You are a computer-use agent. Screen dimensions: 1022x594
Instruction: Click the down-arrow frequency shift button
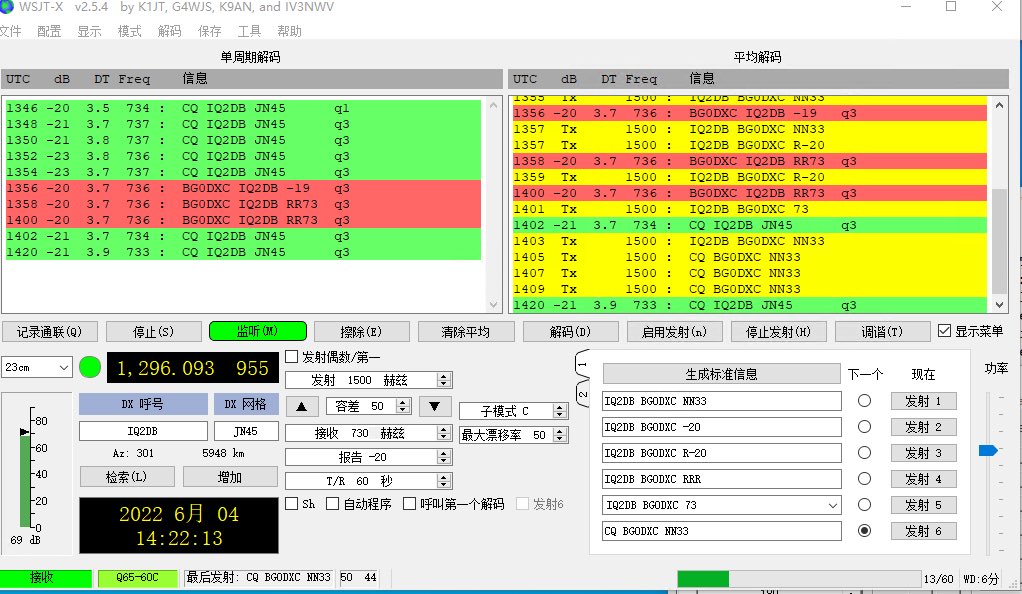tap(435, 406)
